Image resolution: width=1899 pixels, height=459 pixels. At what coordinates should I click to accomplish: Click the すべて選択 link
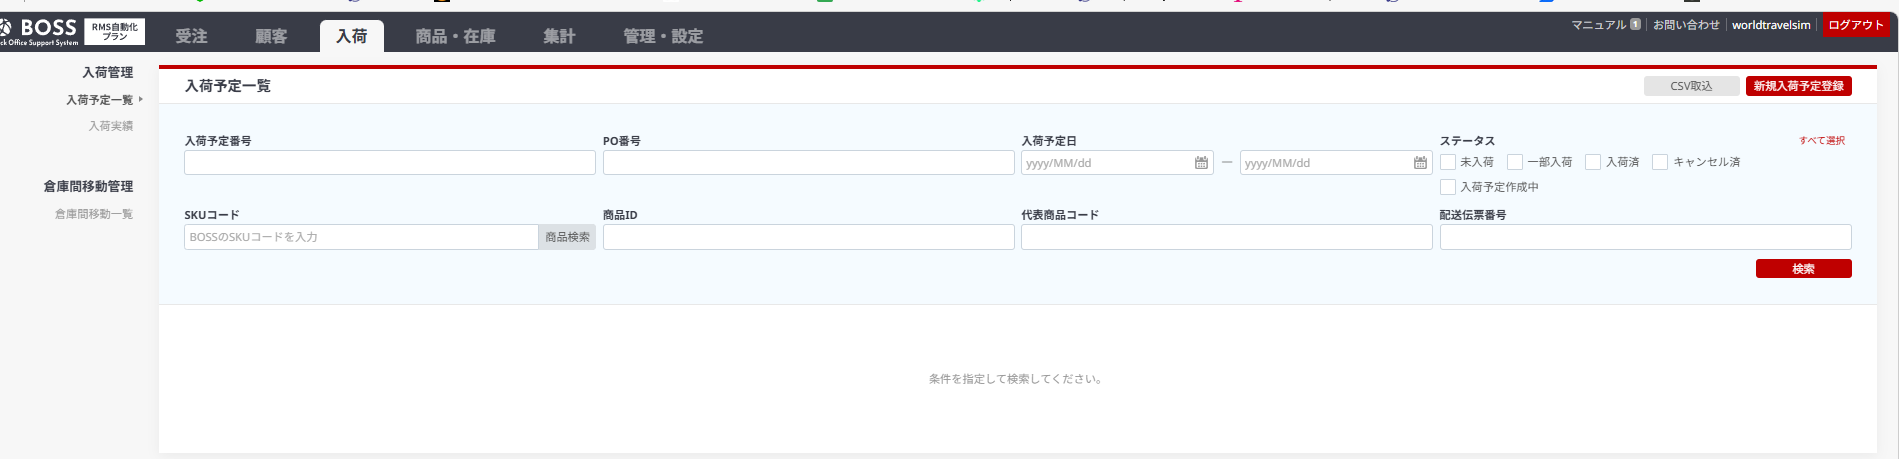(1822, 141)
